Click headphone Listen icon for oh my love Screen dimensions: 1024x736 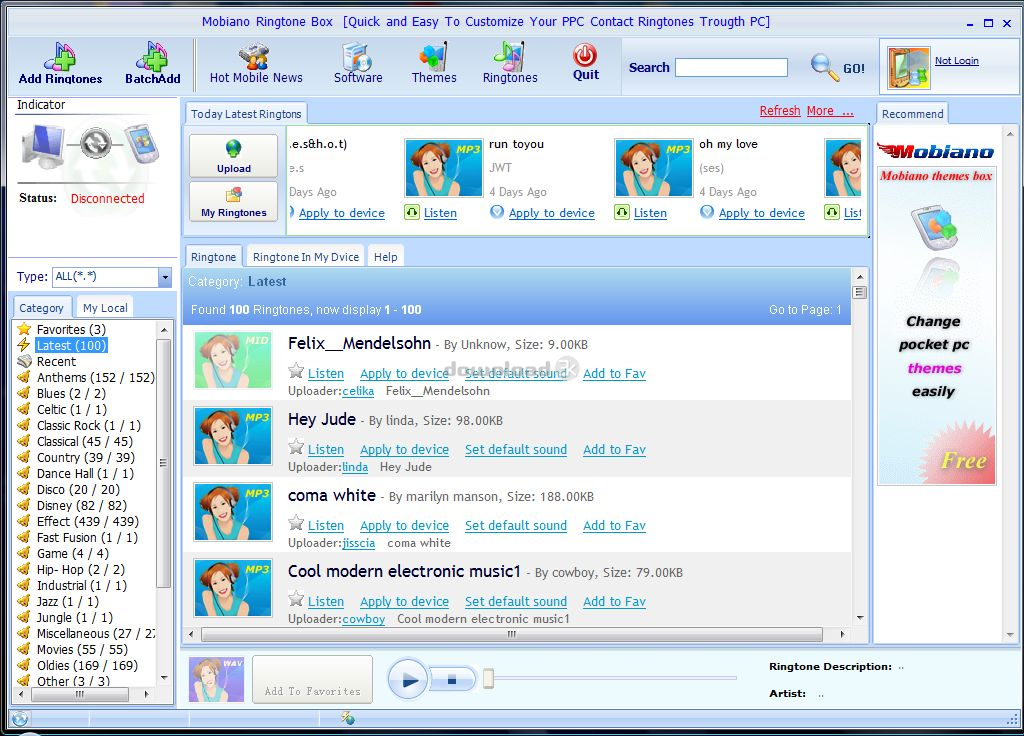pos(622,212)
